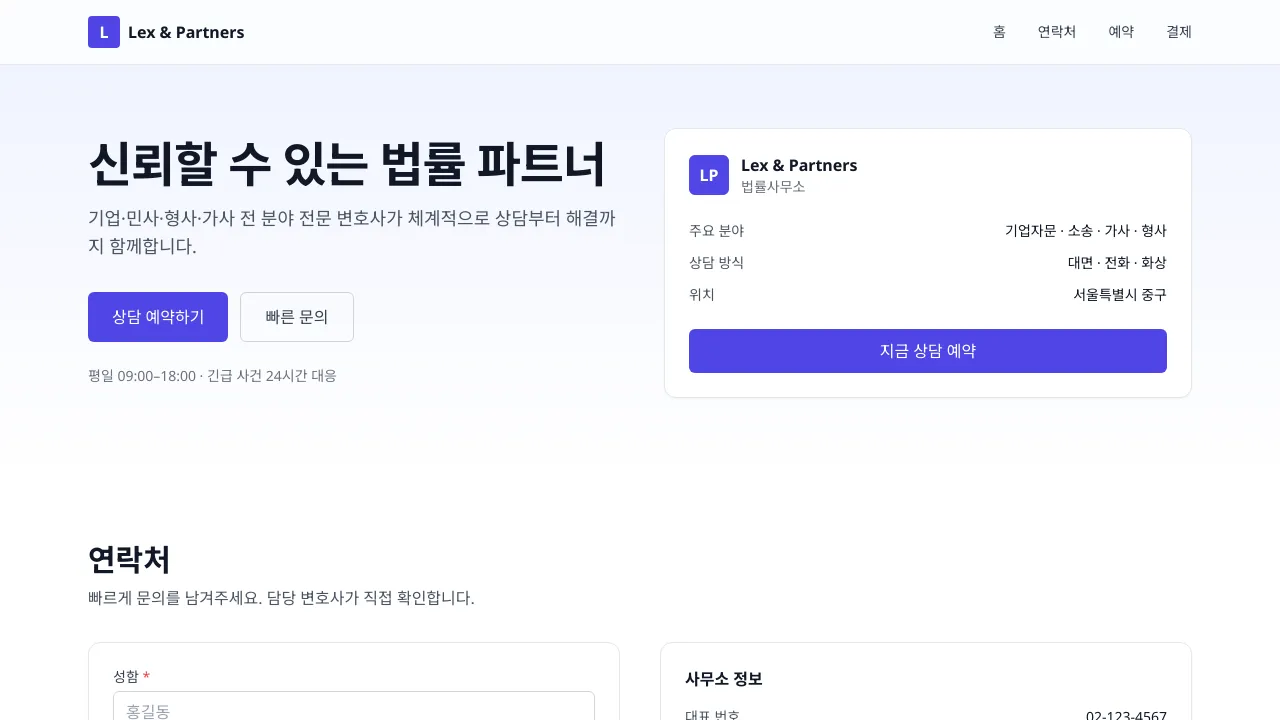The height and width of the screenshot is (720, 1280).
Task: Click the 빠른 문의 outlined button
Action: pyautogui.click(x=297, y=317)
